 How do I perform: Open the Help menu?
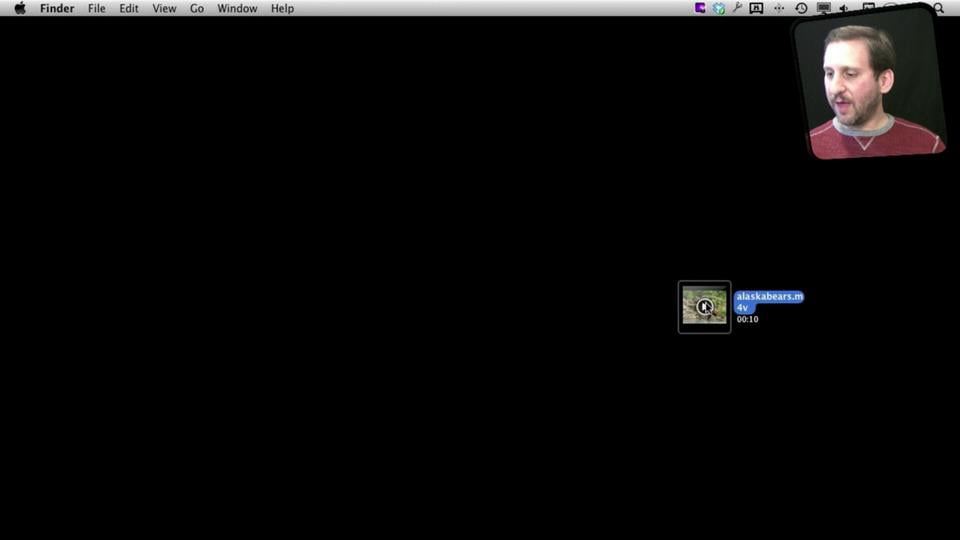coord(282,9)
